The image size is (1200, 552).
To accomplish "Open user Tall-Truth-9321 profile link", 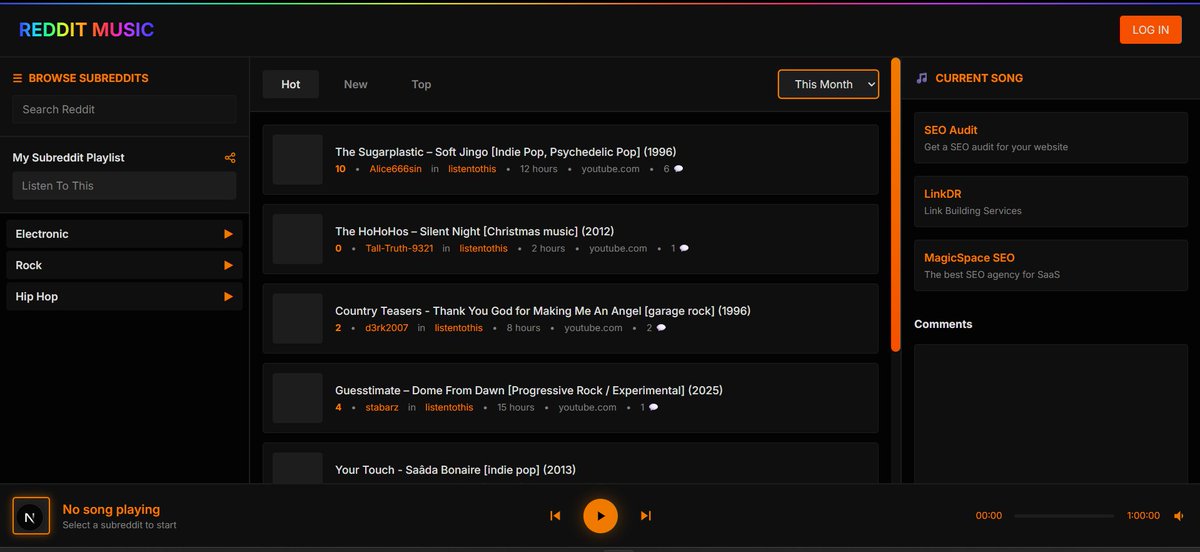I will pos(399,248).
